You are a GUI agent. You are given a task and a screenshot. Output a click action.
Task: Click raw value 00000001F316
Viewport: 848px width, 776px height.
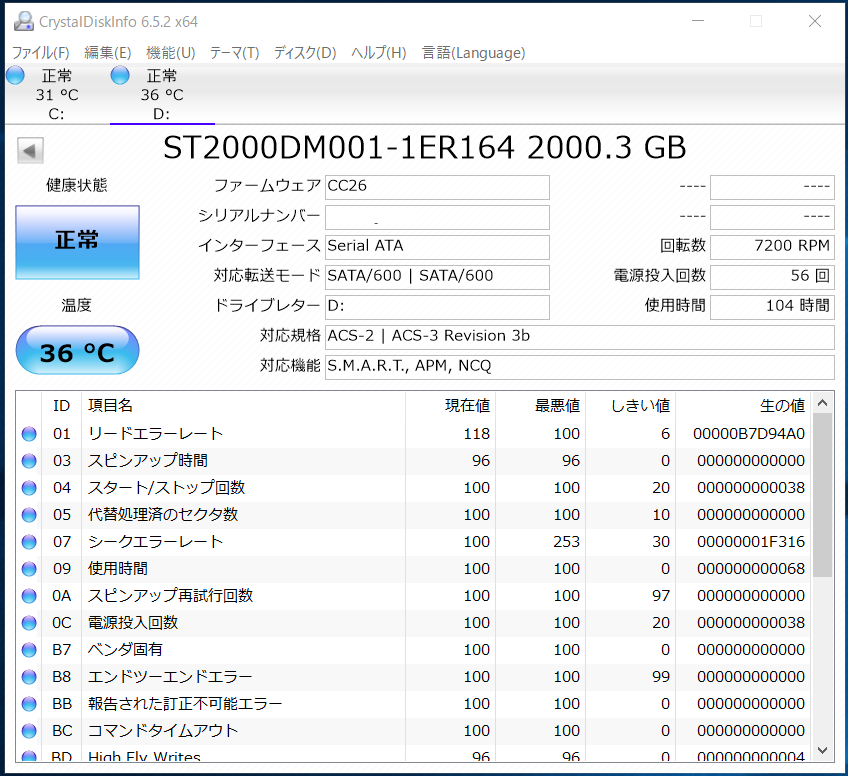(x=751, y=542)
